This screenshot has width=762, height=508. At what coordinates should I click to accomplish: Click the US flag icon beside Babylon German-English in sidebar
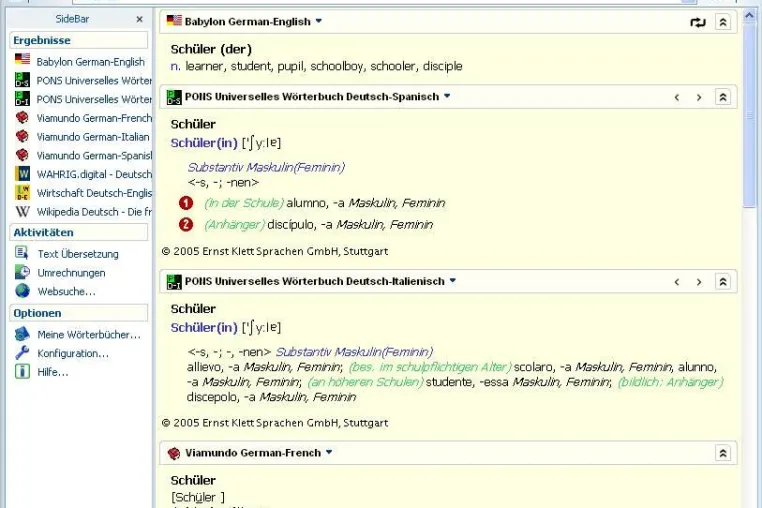pyautogui.click(x=22, y=59)
